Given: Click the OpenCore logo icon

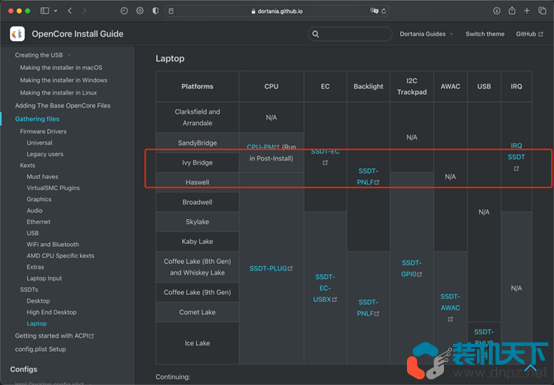Looking at the screenshot, I should pos(17,34).
